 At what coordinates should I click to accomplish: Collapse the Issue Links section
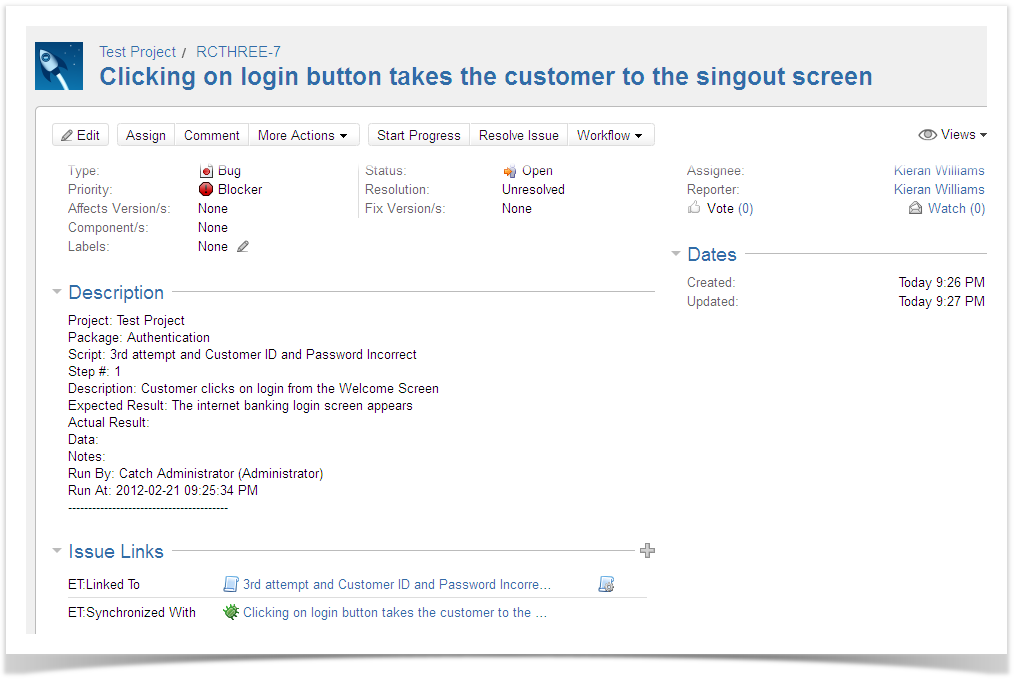point(56,551)
